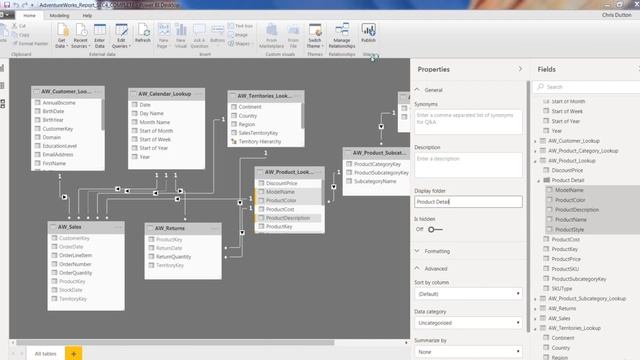The height and width of the screenshot is (360, 640).
Task: Switch to the Data view sidebar icon
Action: coord(2,85)
